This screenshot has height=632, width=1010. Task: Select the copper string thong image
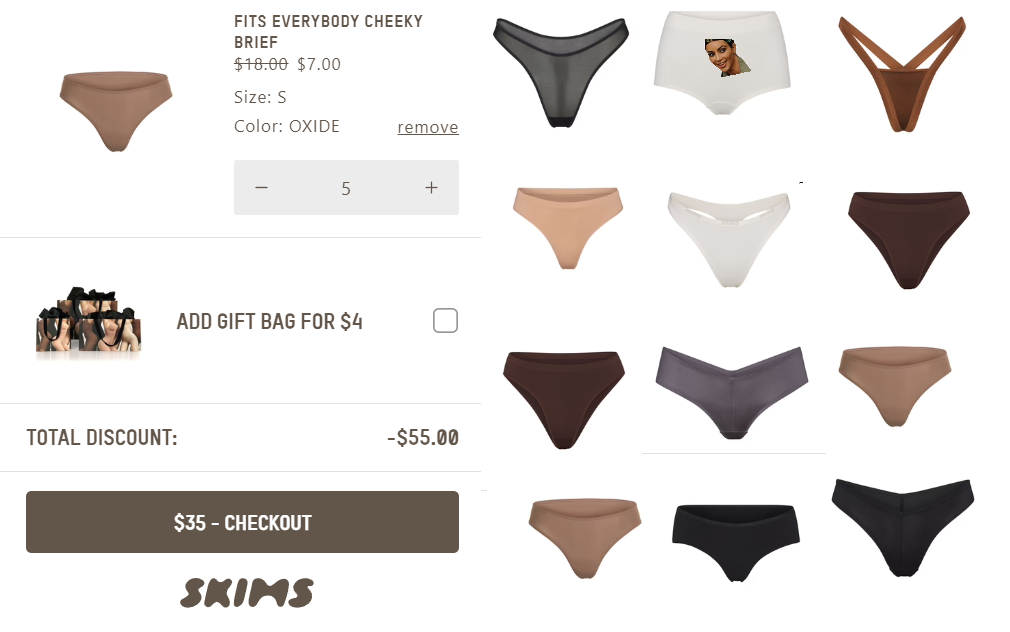[902, 74]
